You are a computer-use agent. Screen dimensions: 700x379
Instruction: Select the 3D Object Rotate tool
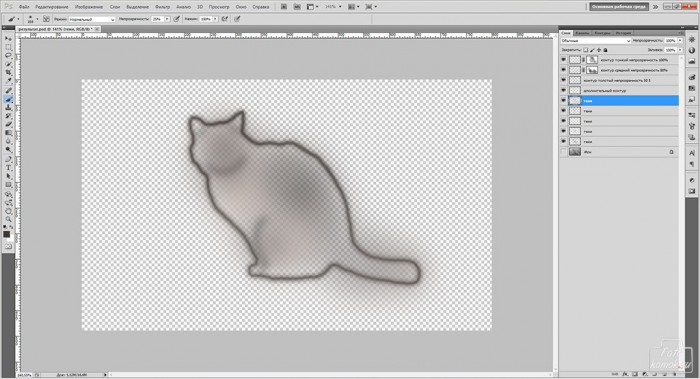click(8, 194)
